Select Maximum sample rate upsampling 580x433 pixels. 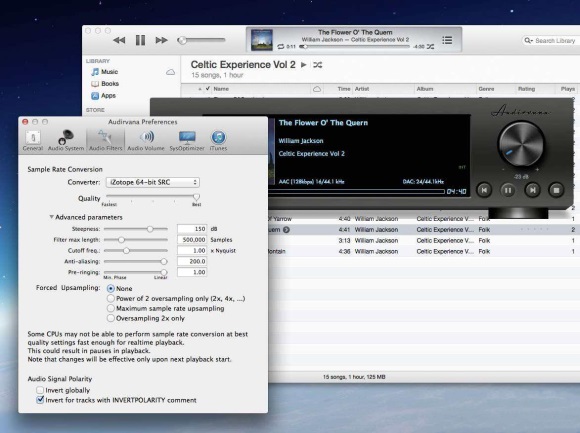pos(110,308)
